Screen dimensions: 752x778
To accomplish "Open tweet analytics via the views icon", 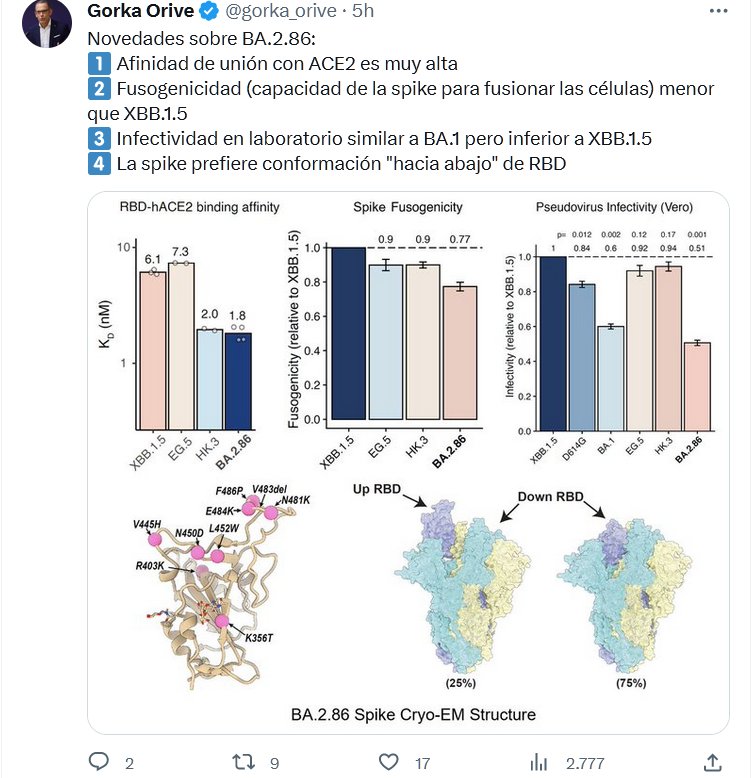I will click(539, 762).
